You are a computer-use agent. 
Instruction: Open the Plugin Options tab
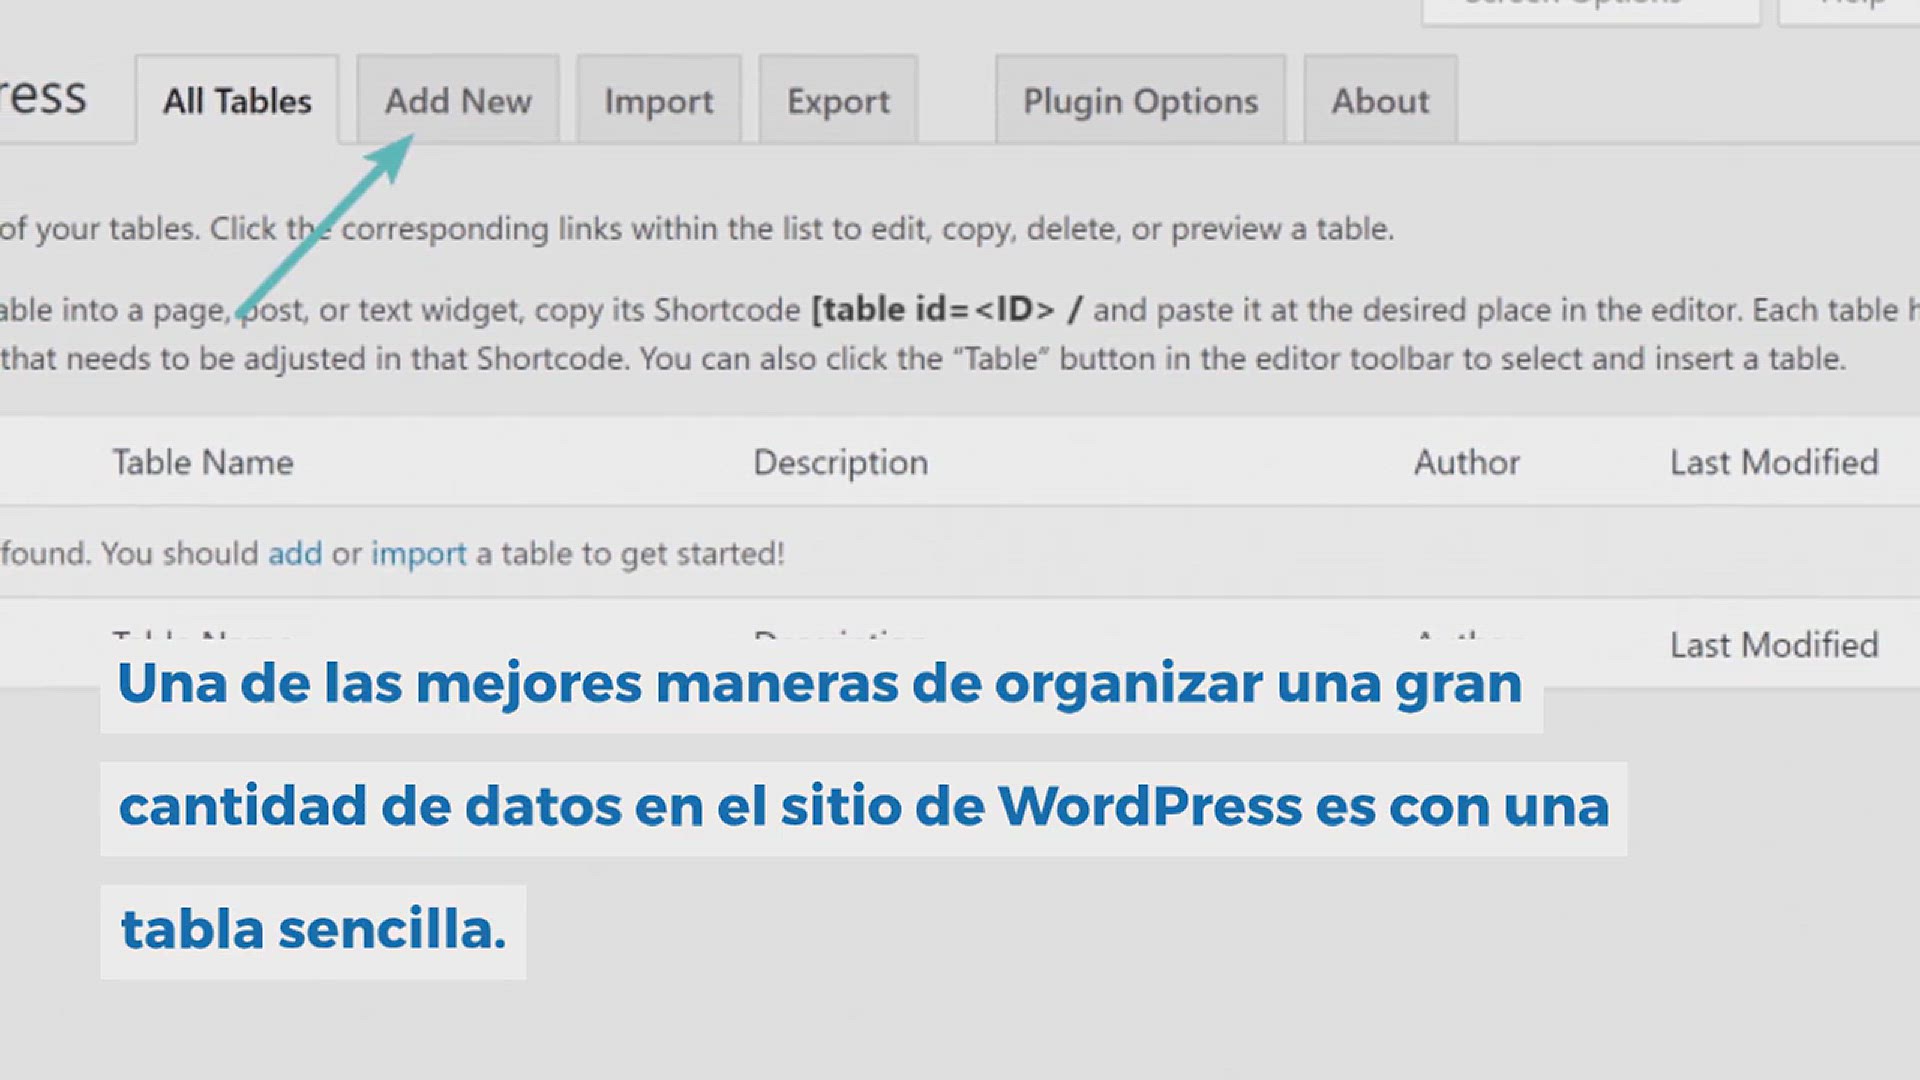click(1140, 101)
